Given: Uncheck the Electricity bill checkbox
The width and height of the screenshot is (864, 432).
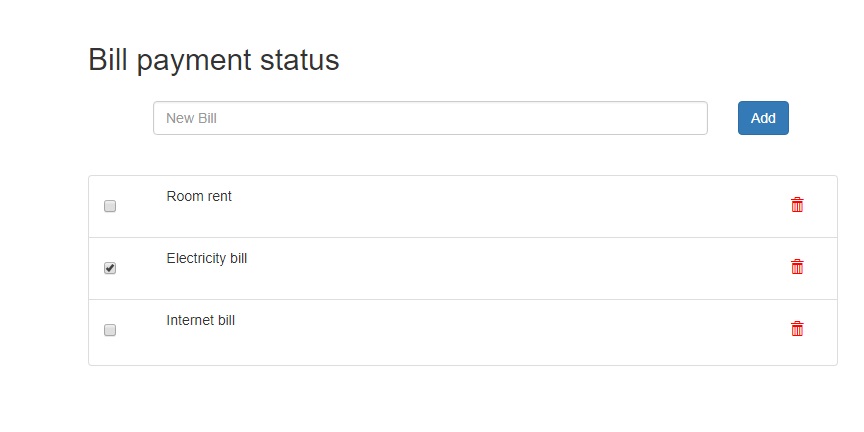Looking at the screenshot, I should 110,268.
